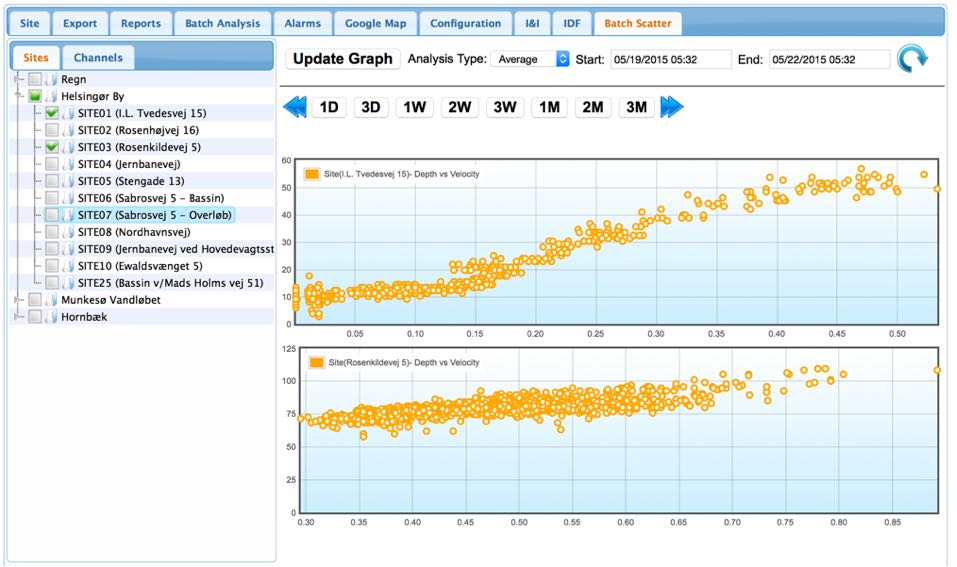This screenshot has height=567, width=957.
Task: Set range with the 2W button
Action: pos(460,107)
